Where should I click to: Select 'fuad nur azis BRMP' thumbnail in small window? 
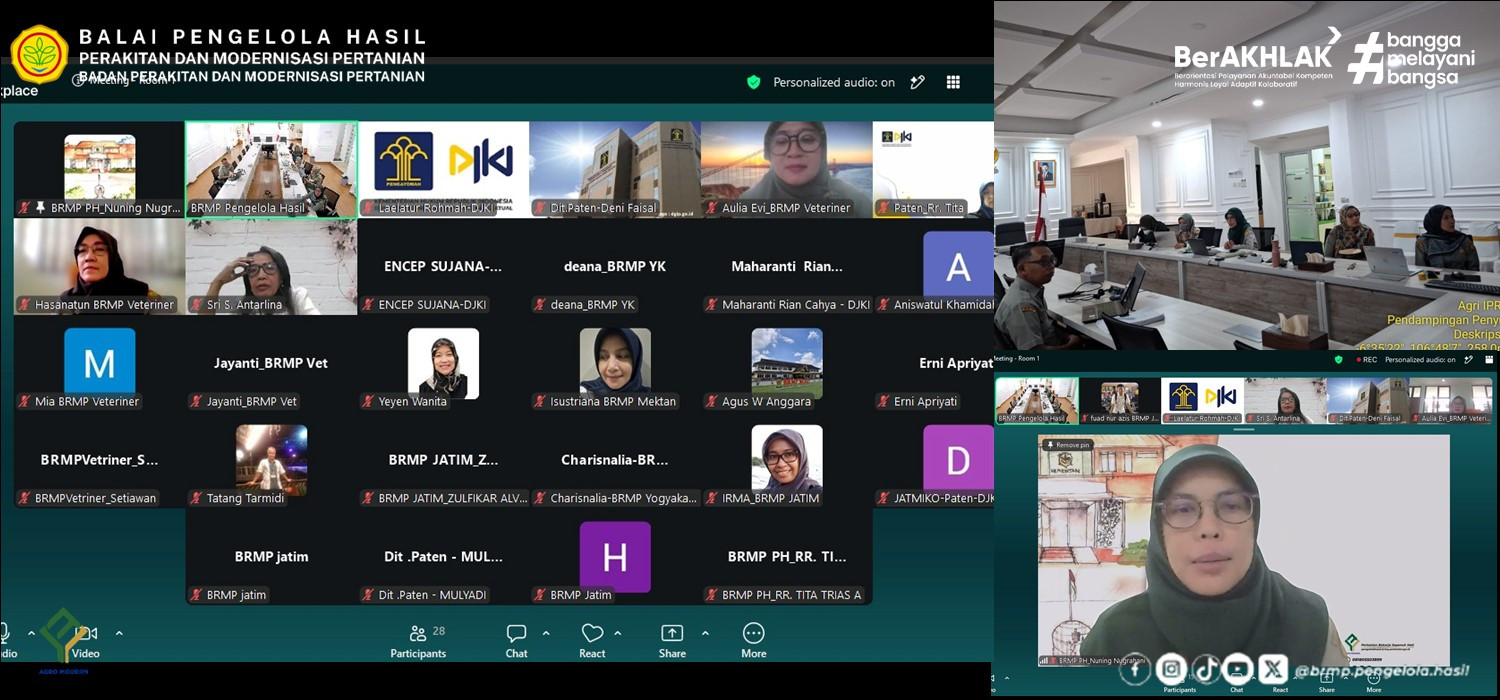click(1119, 400)
